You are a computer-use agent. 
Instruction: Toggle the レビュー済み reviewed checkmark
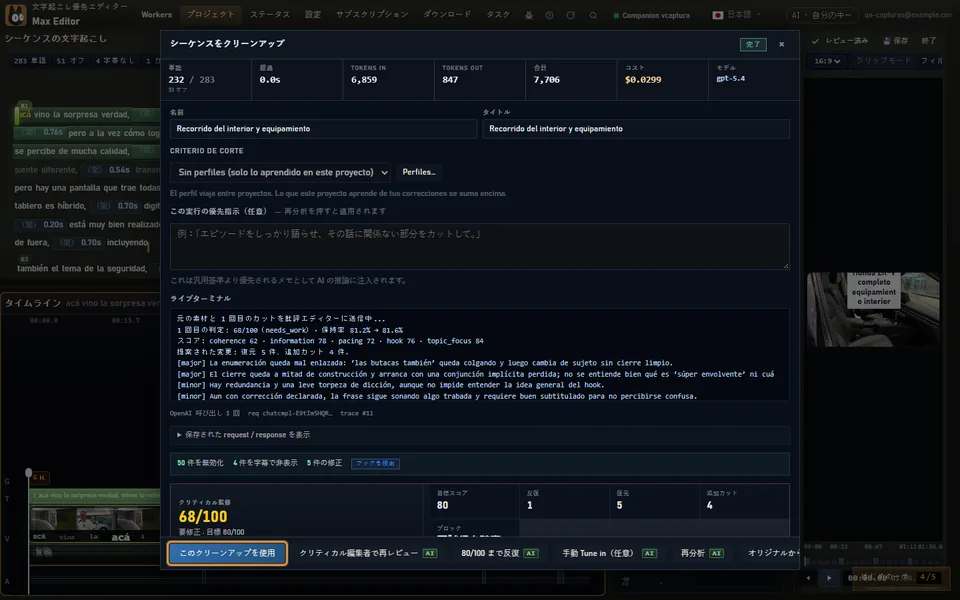840,40
